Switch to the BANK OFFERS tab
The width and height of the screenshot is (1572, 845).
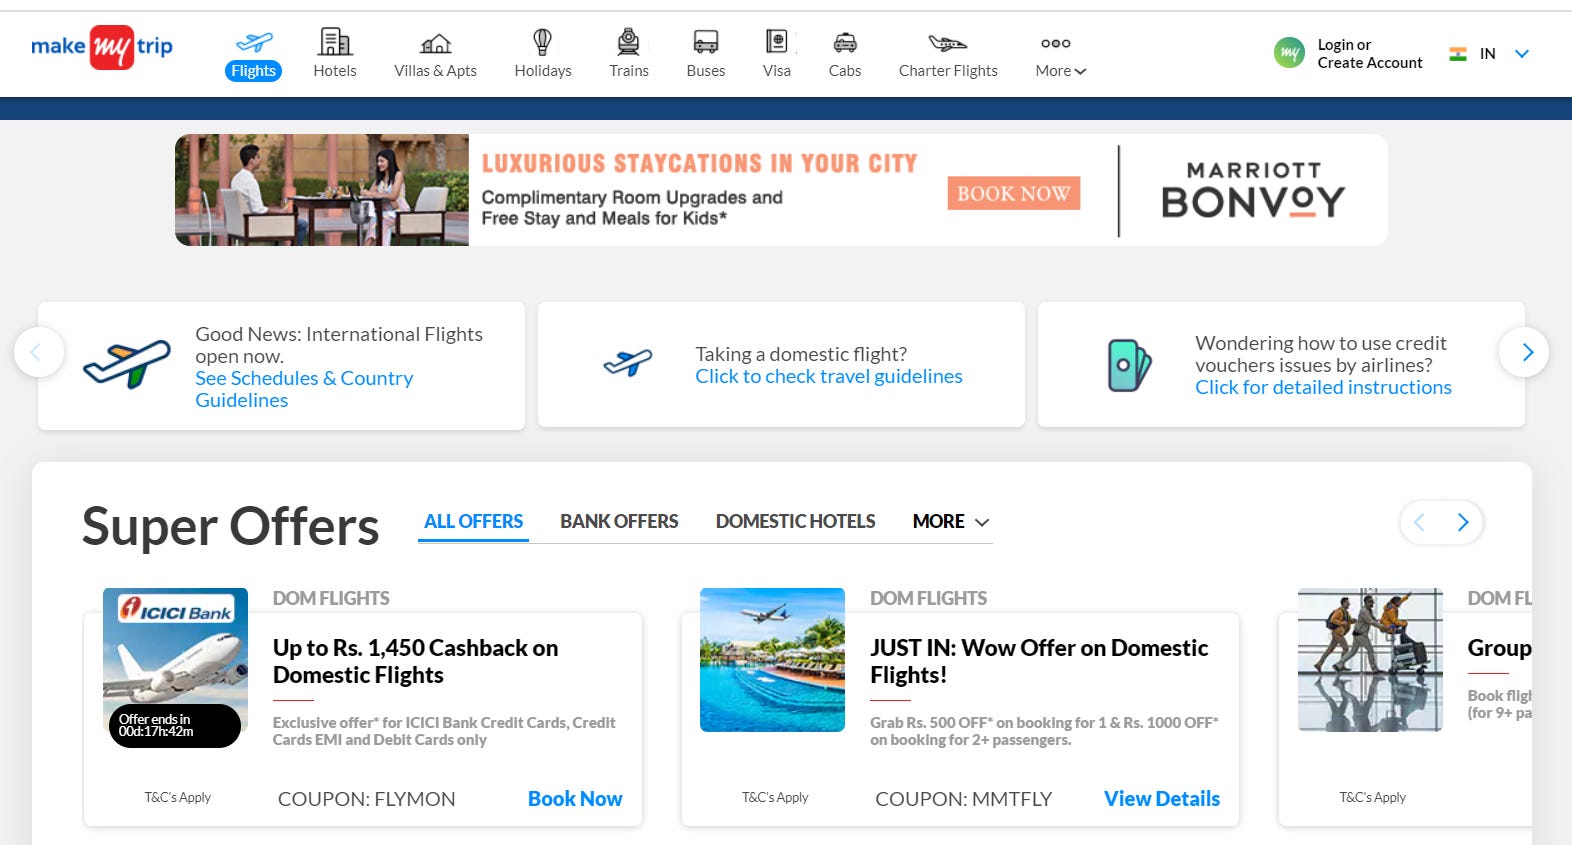tap(619, 522)
